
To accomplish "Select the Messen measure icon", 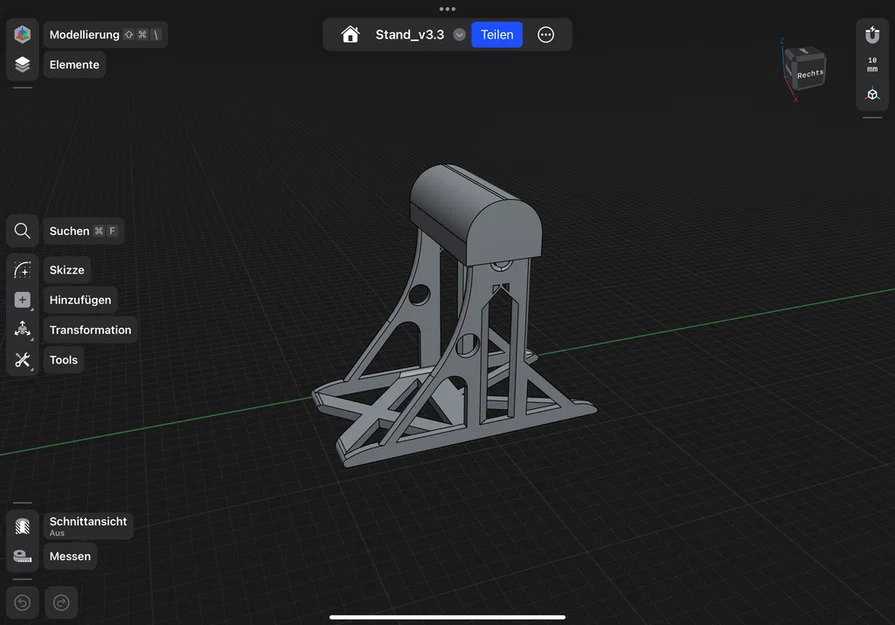I will (x=22, y=556).
